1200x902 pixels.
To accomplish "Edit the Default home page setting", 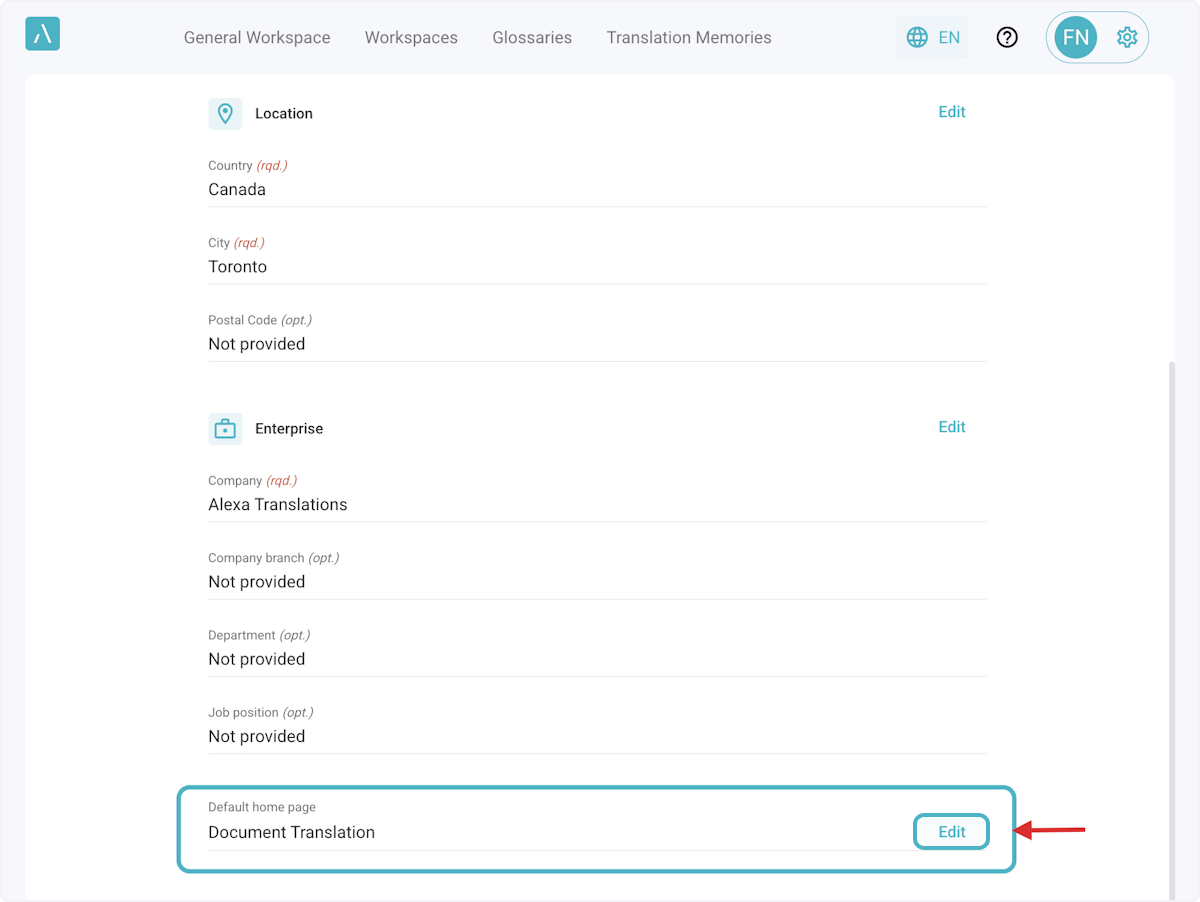I will pos(951,832).
